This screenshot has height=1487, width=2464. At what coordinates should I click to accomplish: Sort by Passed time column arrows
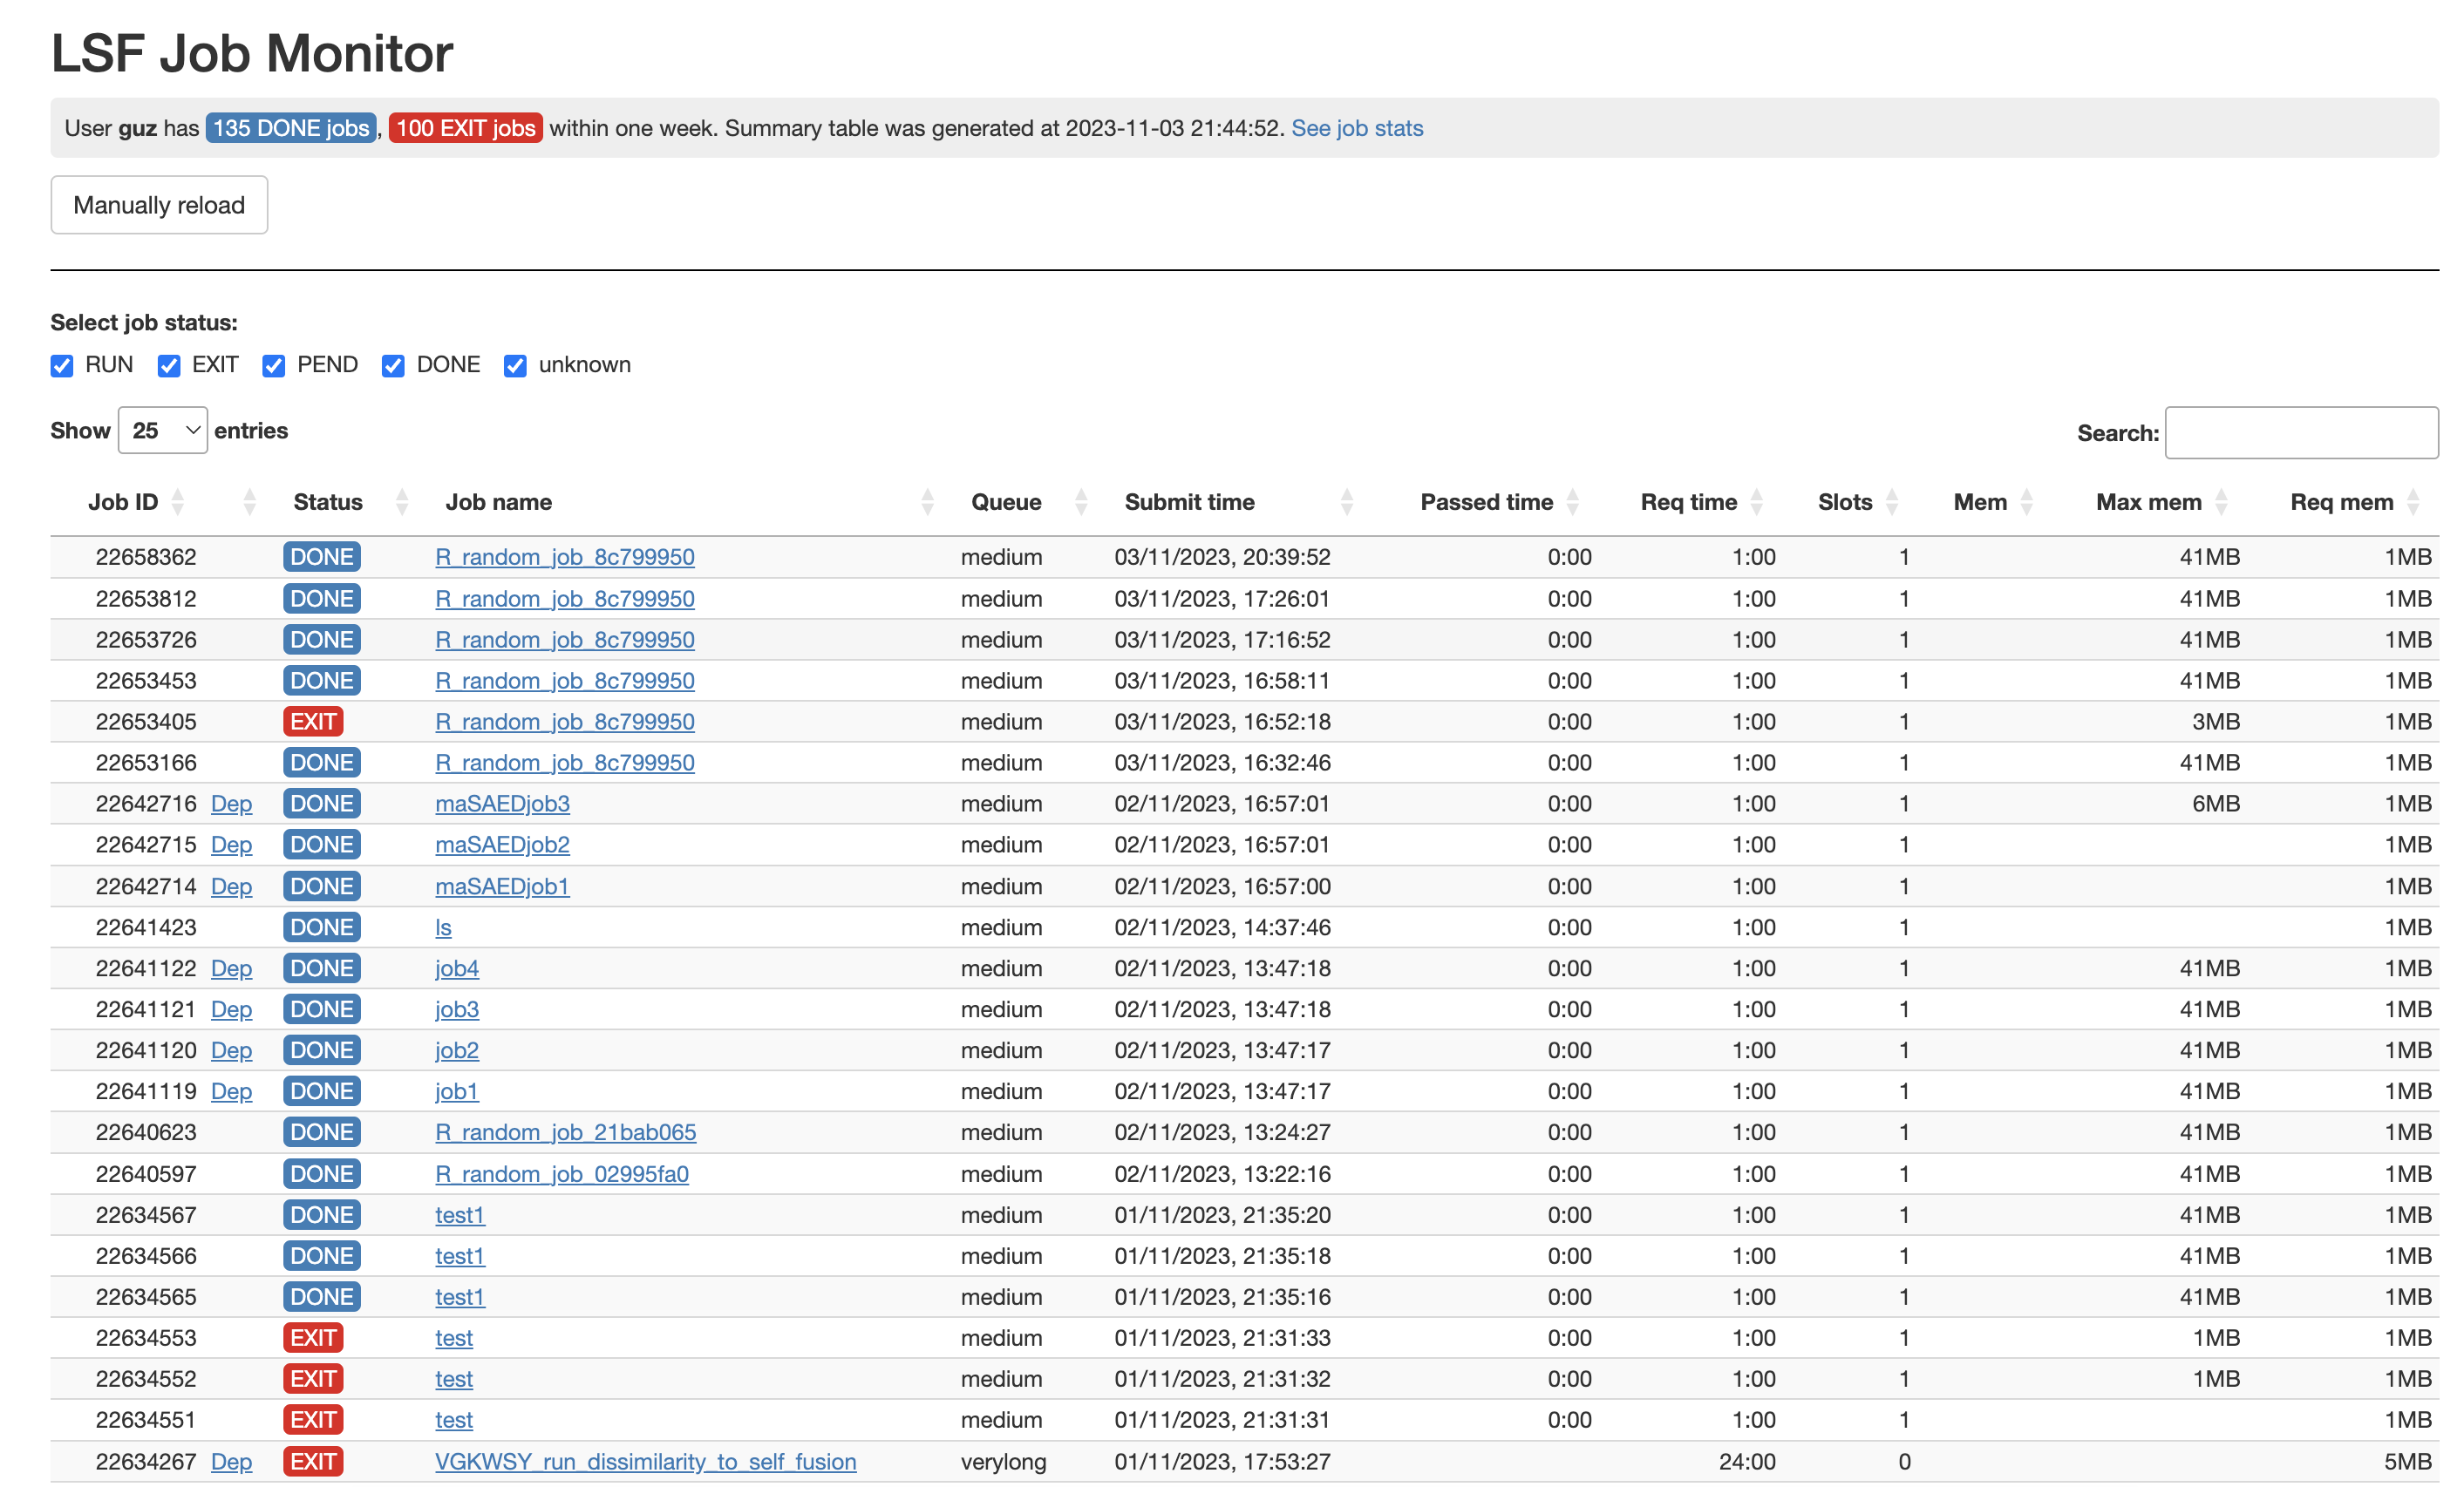[1572, 502]
